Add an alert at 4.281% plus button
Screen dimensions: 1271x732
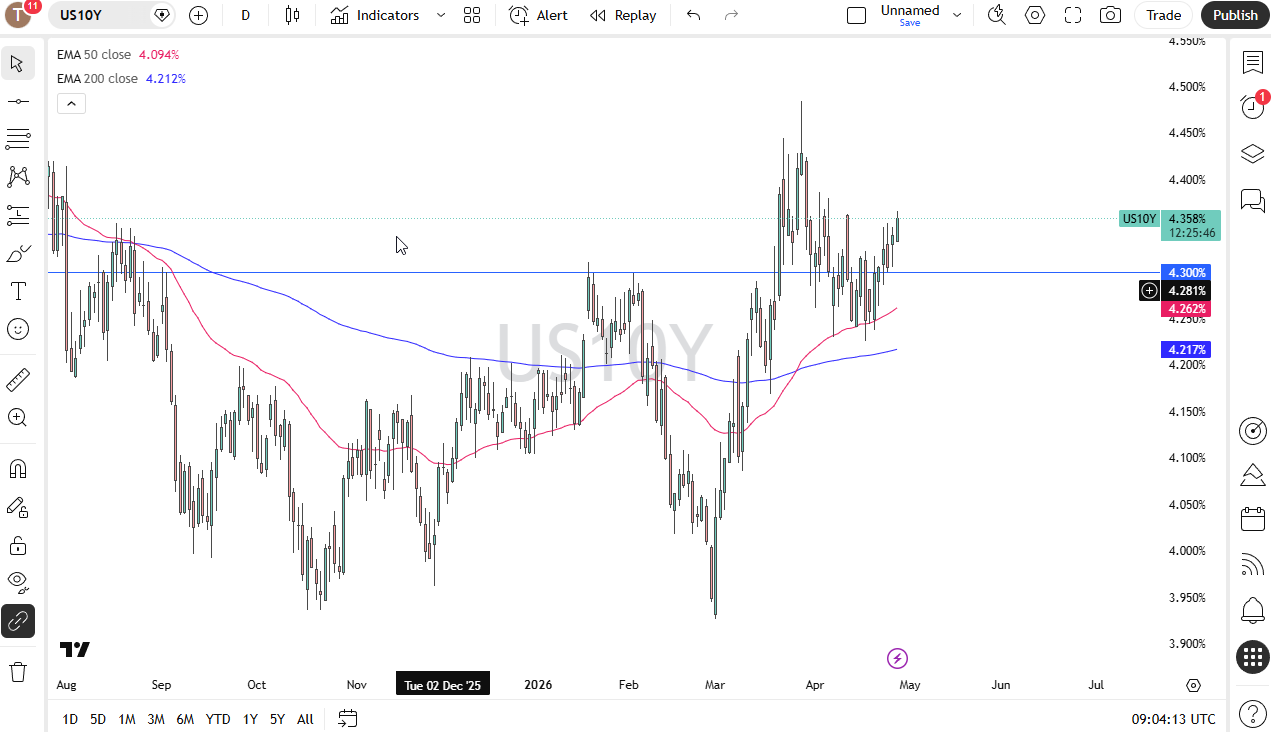1150,291
